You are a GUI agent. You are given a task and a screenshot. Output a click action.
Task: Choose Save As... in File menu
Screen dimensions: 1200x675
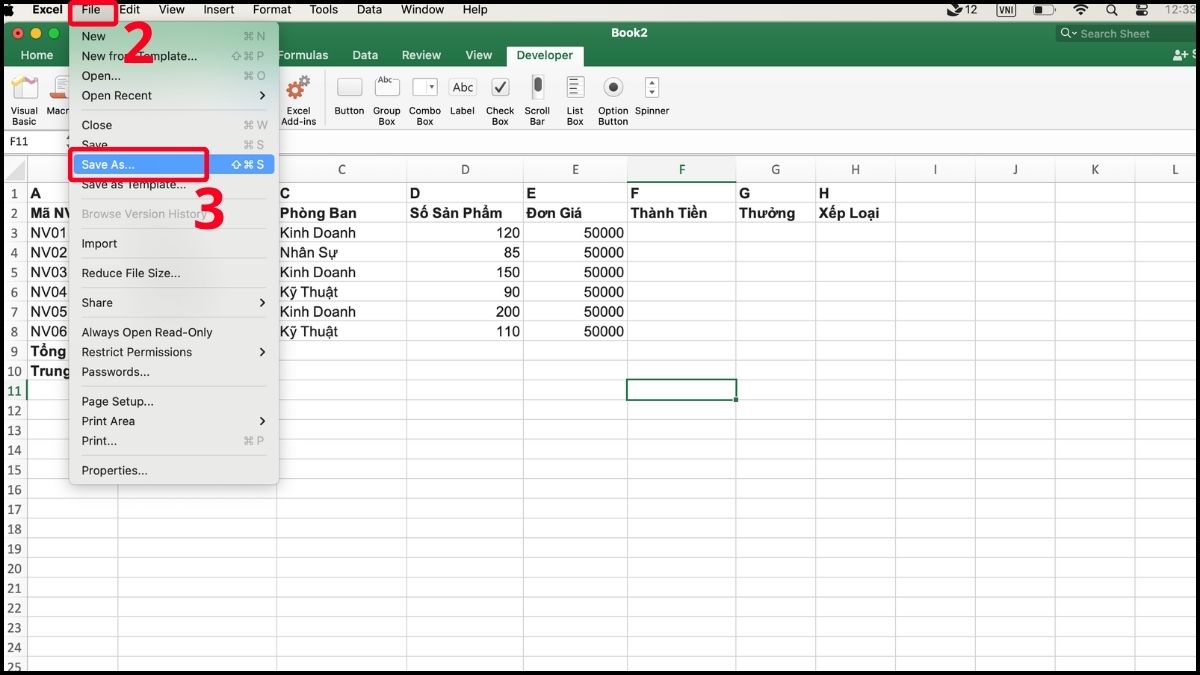tap(174, 164)
